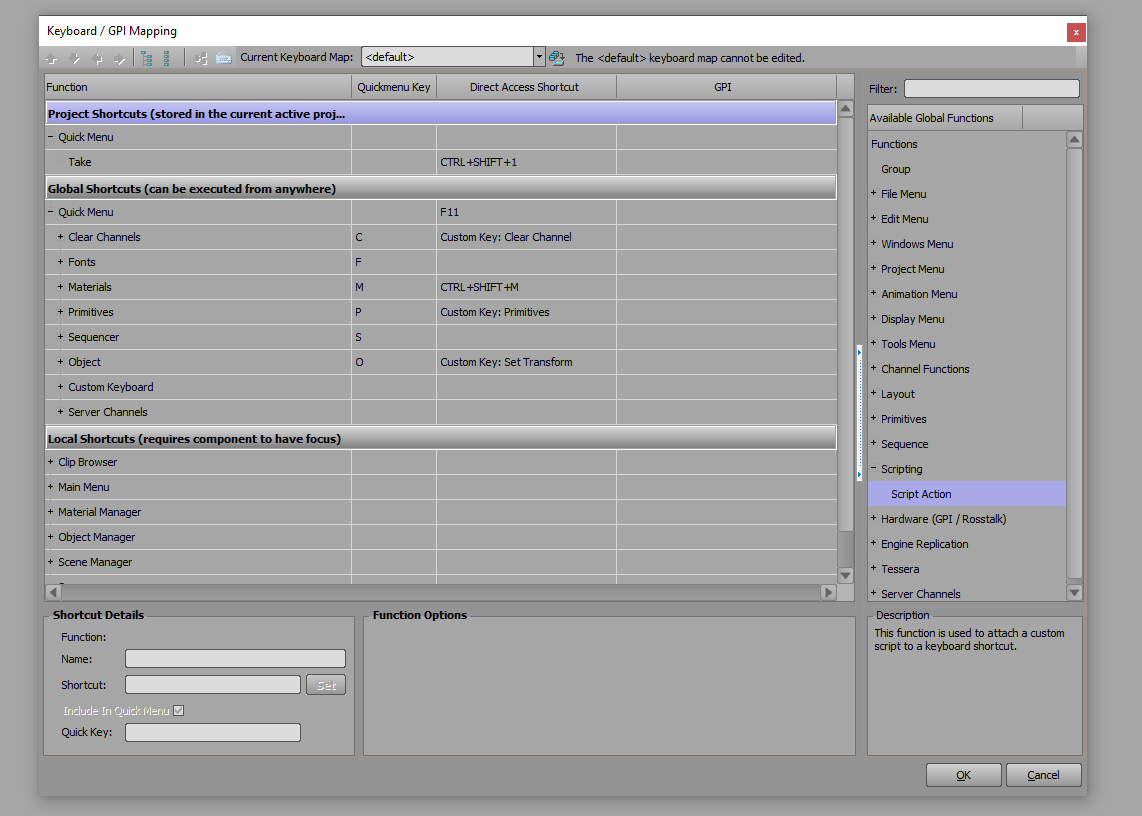Click the expand all tree icon
Screen dimensions: 1142x816
(x=146, y=58)
